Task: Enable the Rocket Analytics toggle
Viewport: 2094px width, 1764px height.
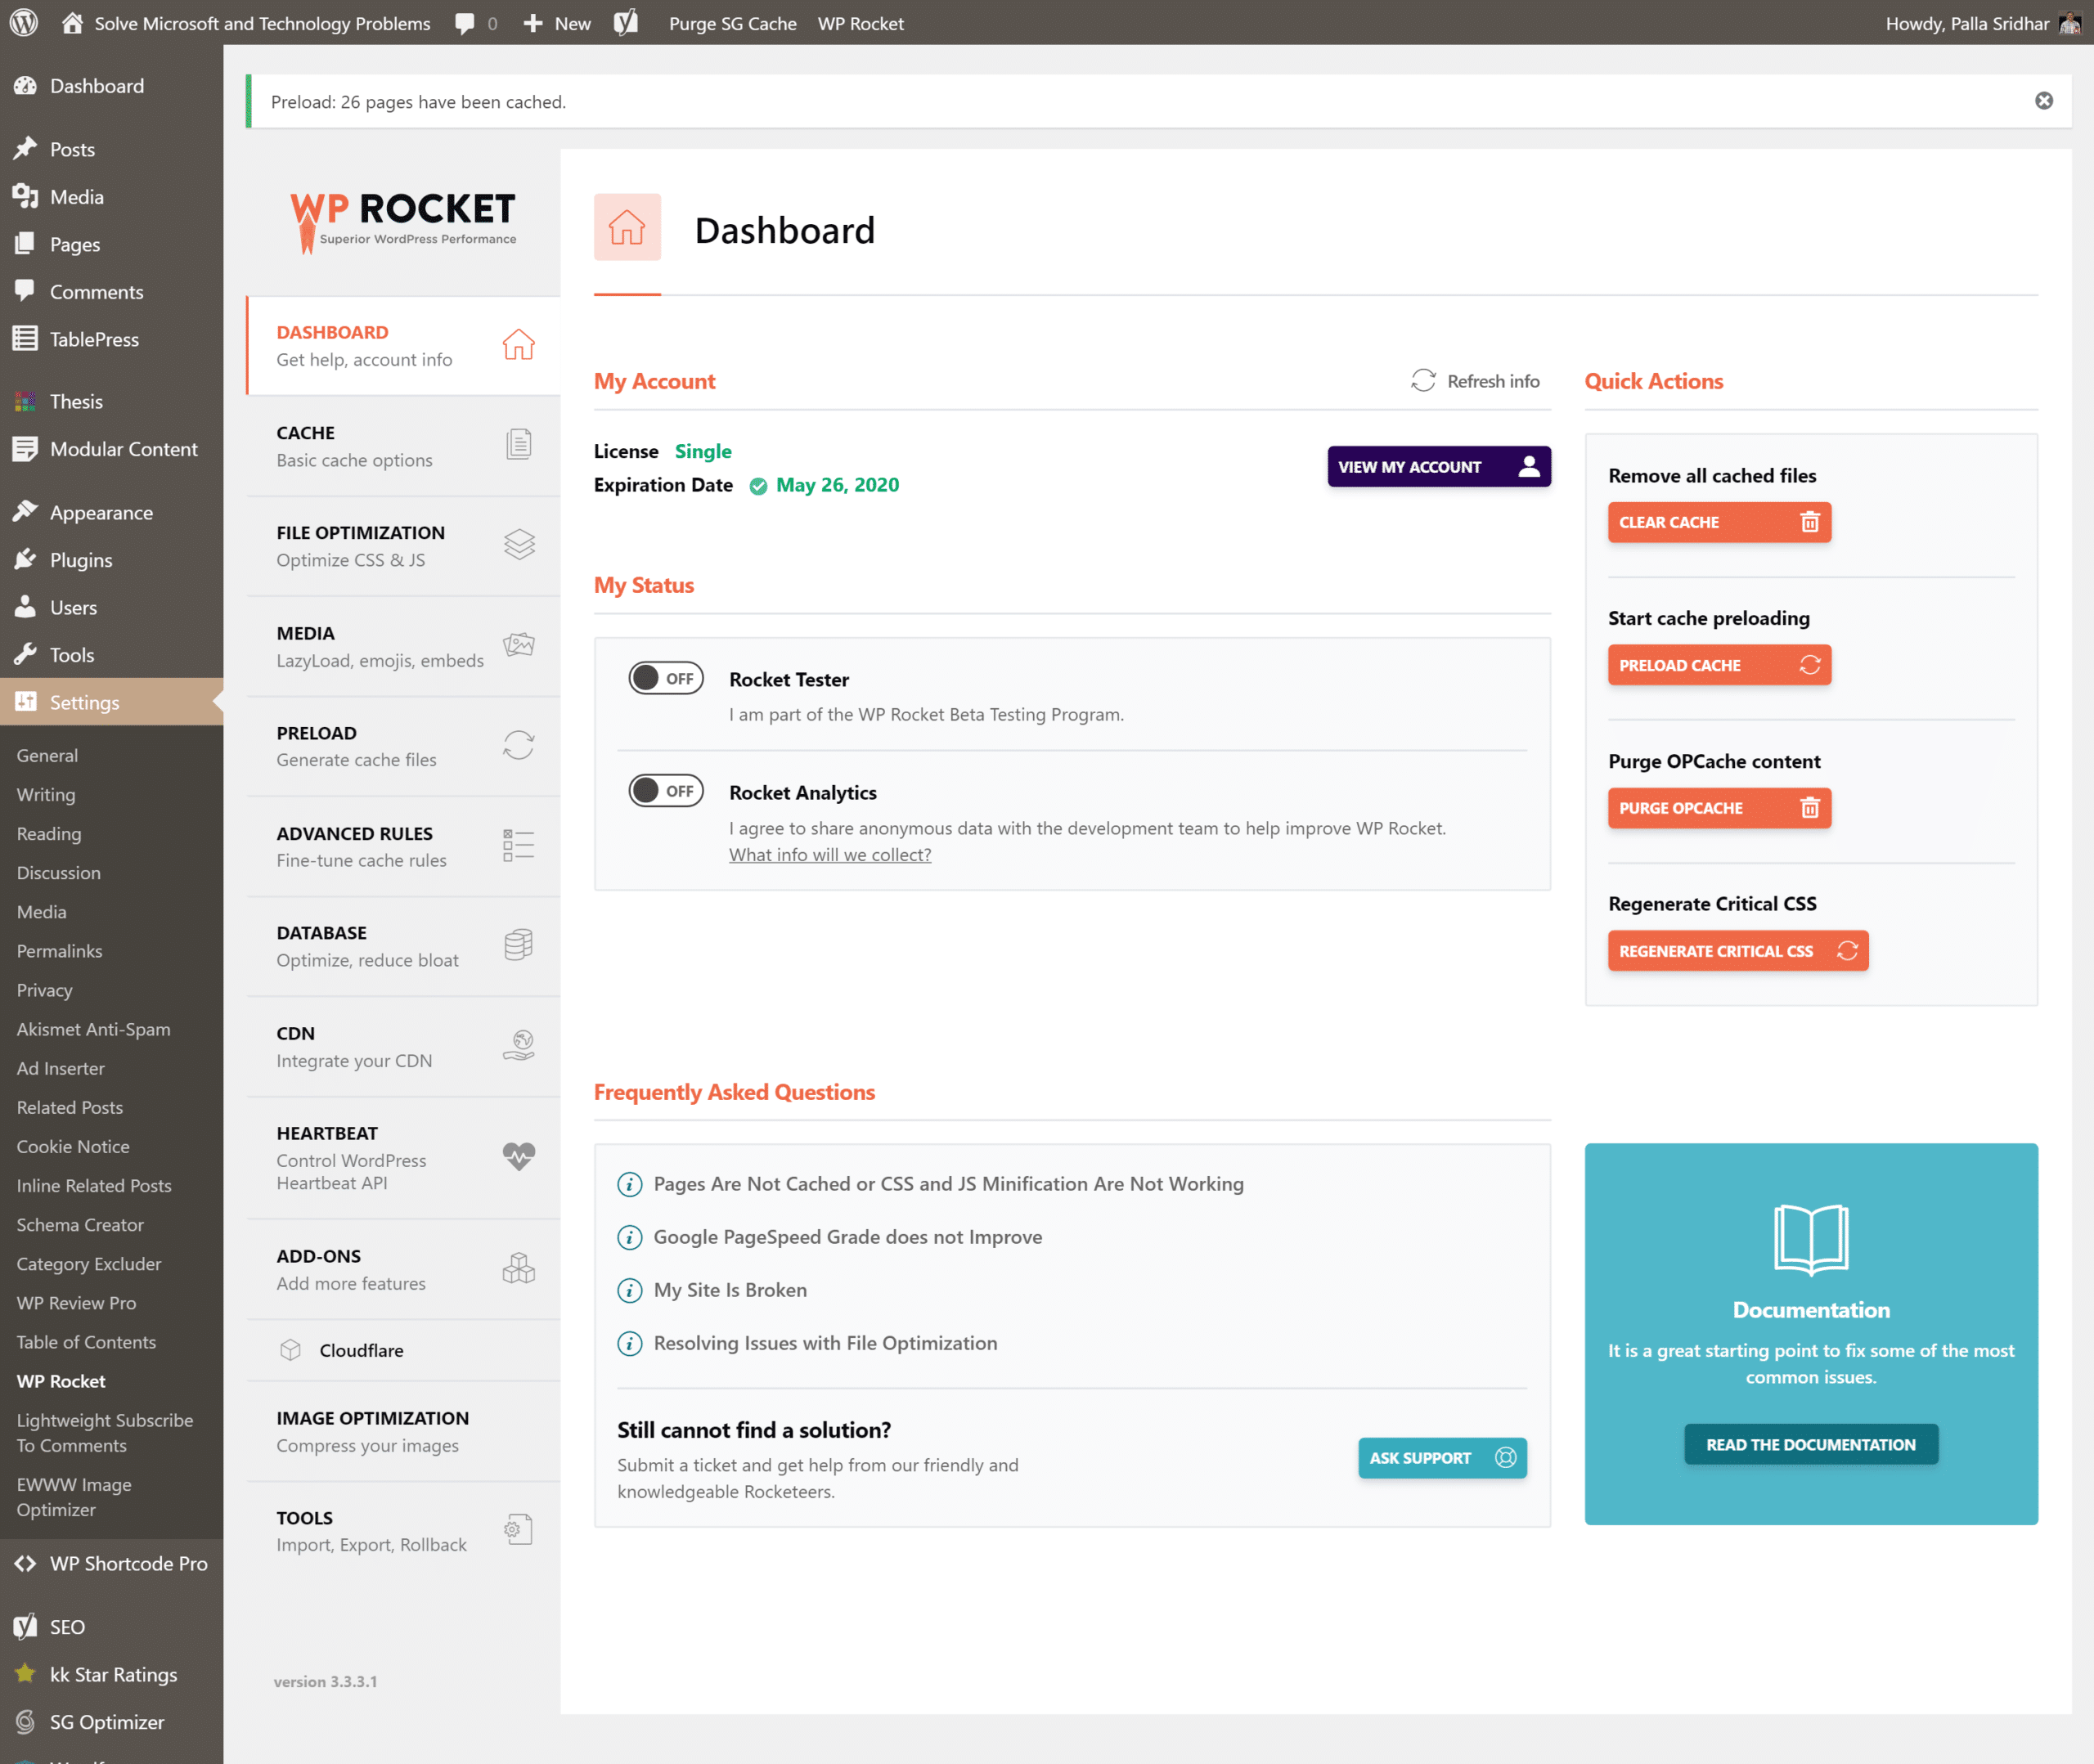Action: point(666,792)
